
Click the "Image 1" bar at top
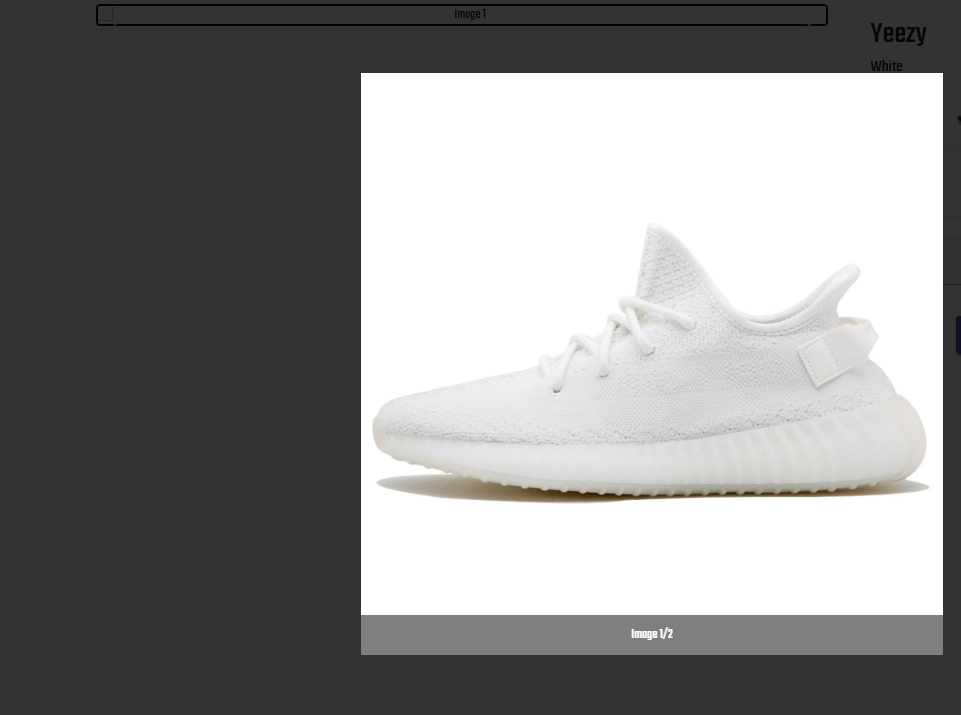click(462, 15)
